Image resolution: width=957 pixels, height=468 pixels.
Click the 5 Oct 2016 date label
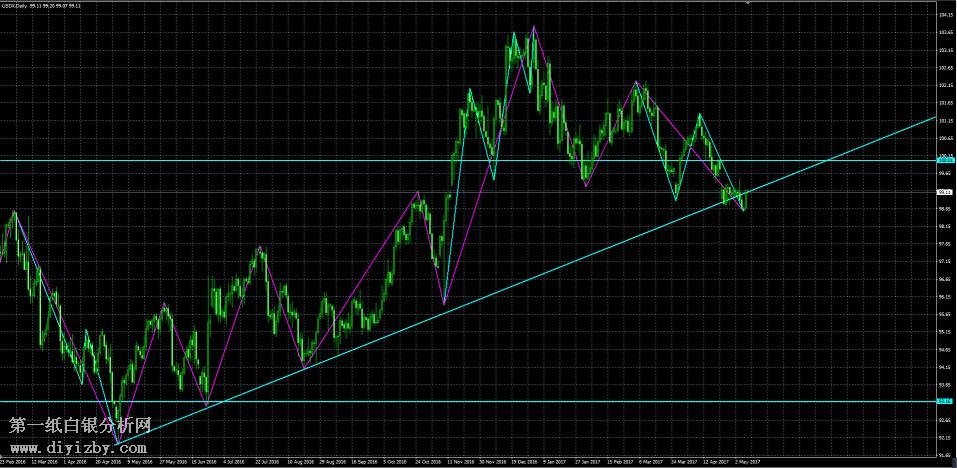click(395, 462)
